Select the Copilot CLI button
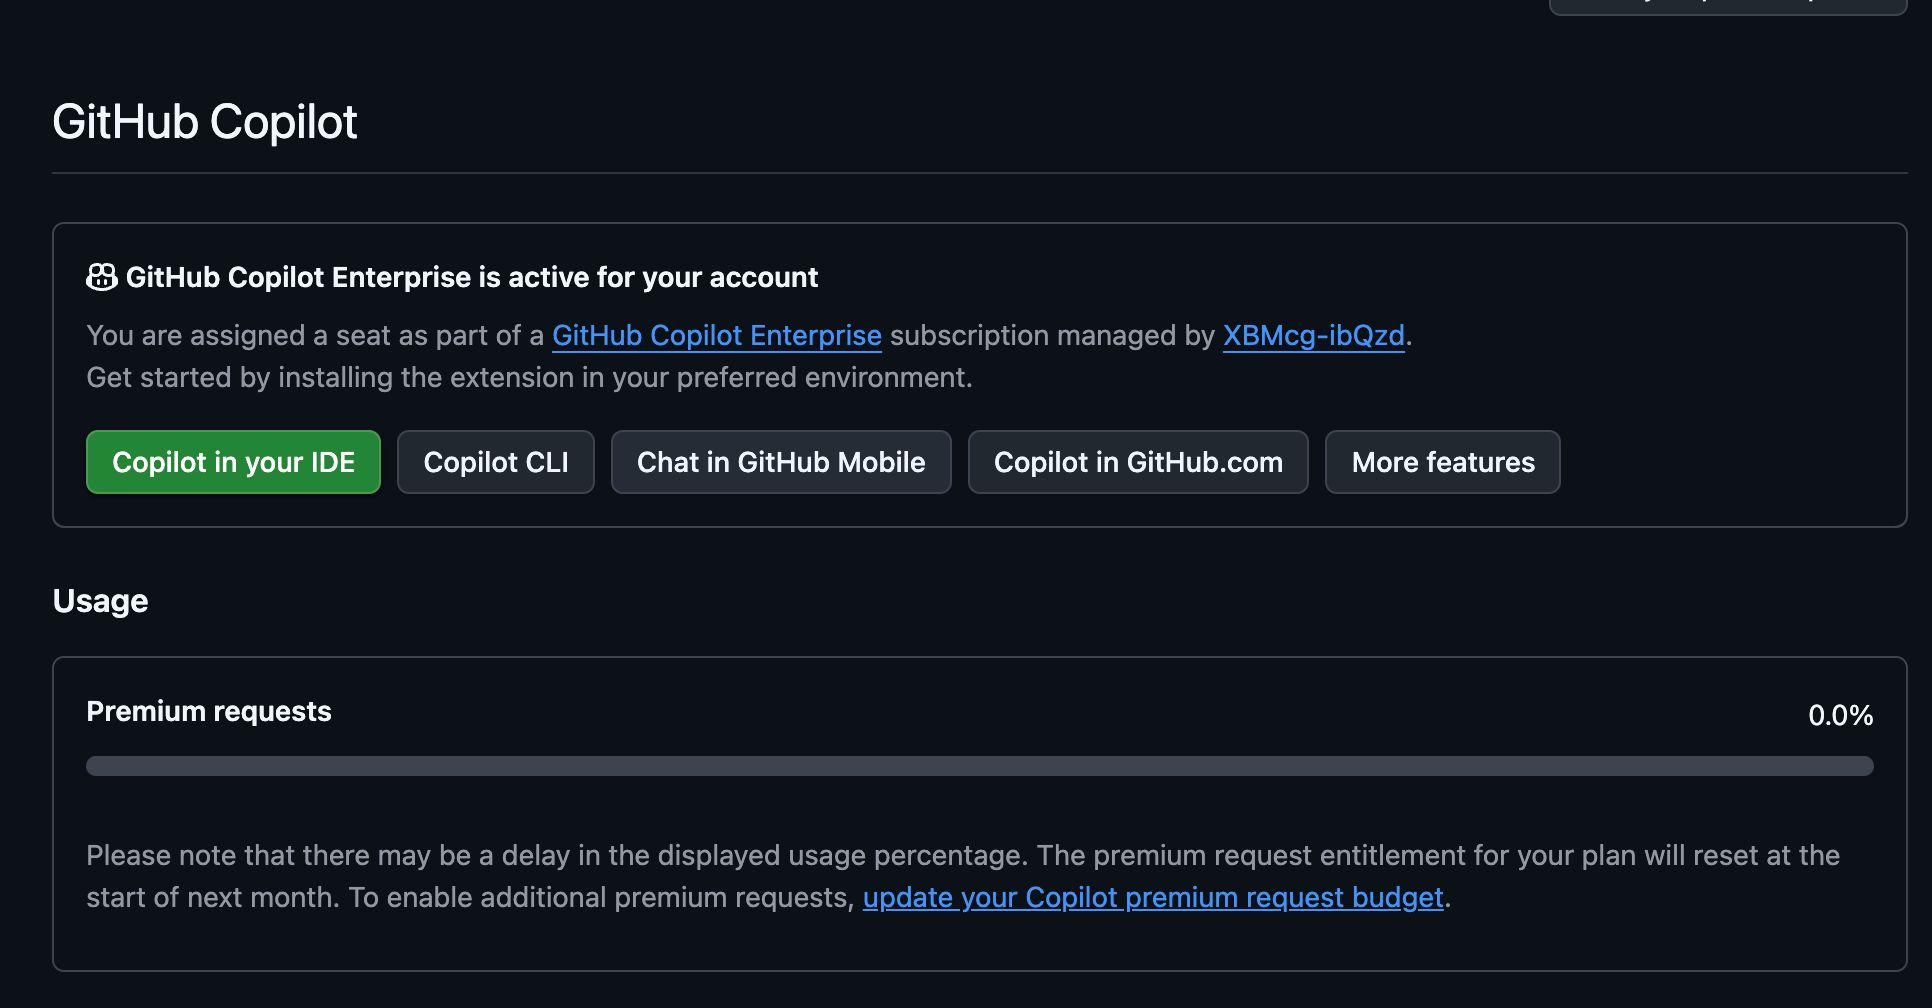Image resolution: width=1932 pixels, height=1008 pixels. coord(495,462)
